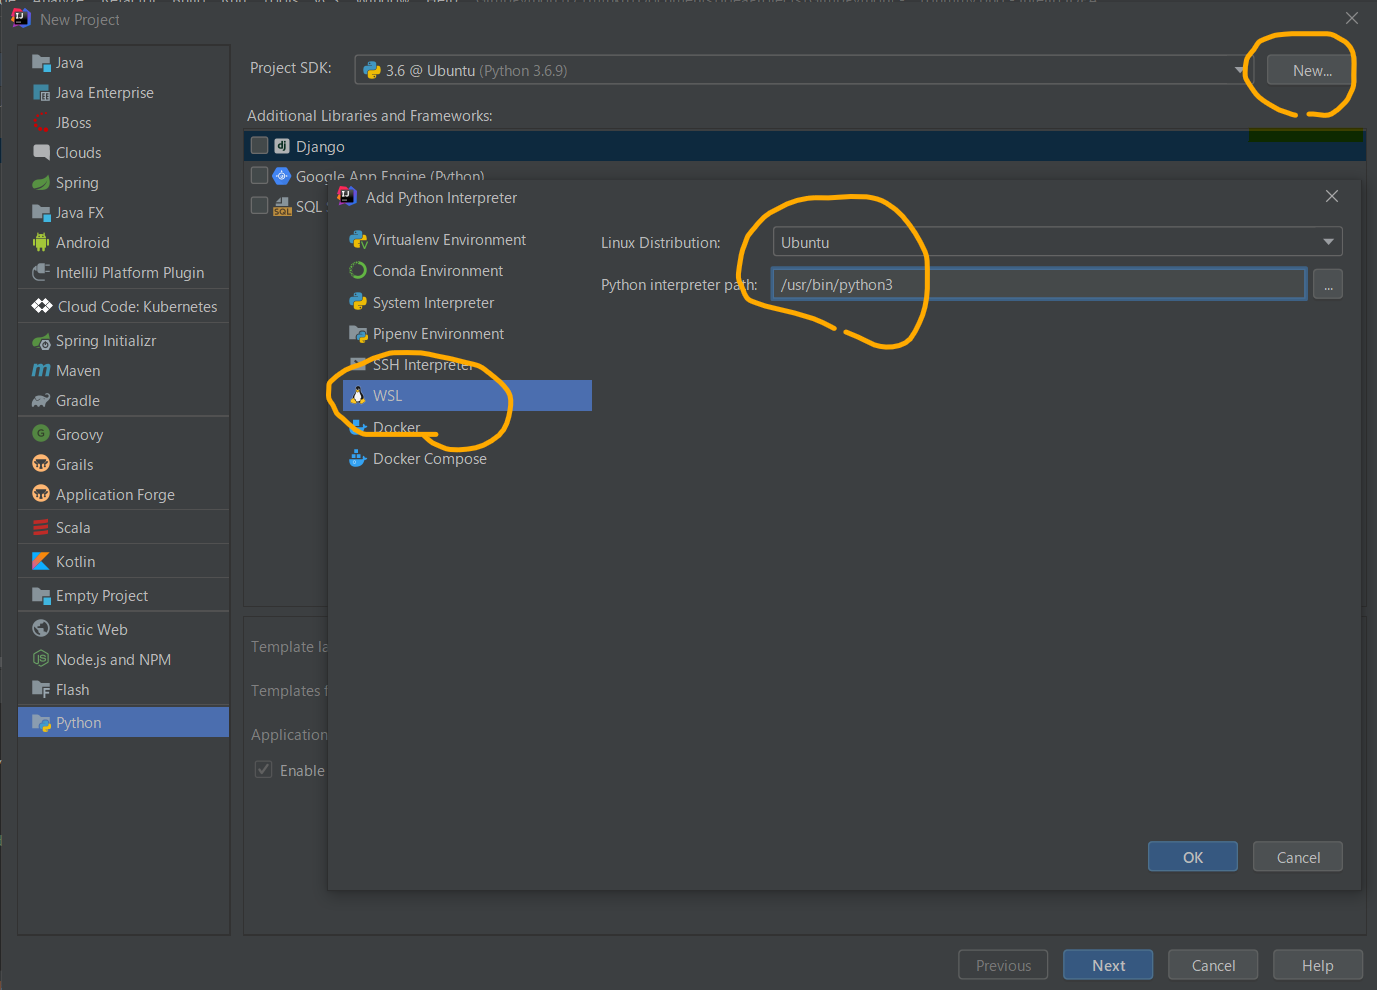Tick the Google App Engine checkbox
1377x990 pixels.
click(x=260, y=176)
